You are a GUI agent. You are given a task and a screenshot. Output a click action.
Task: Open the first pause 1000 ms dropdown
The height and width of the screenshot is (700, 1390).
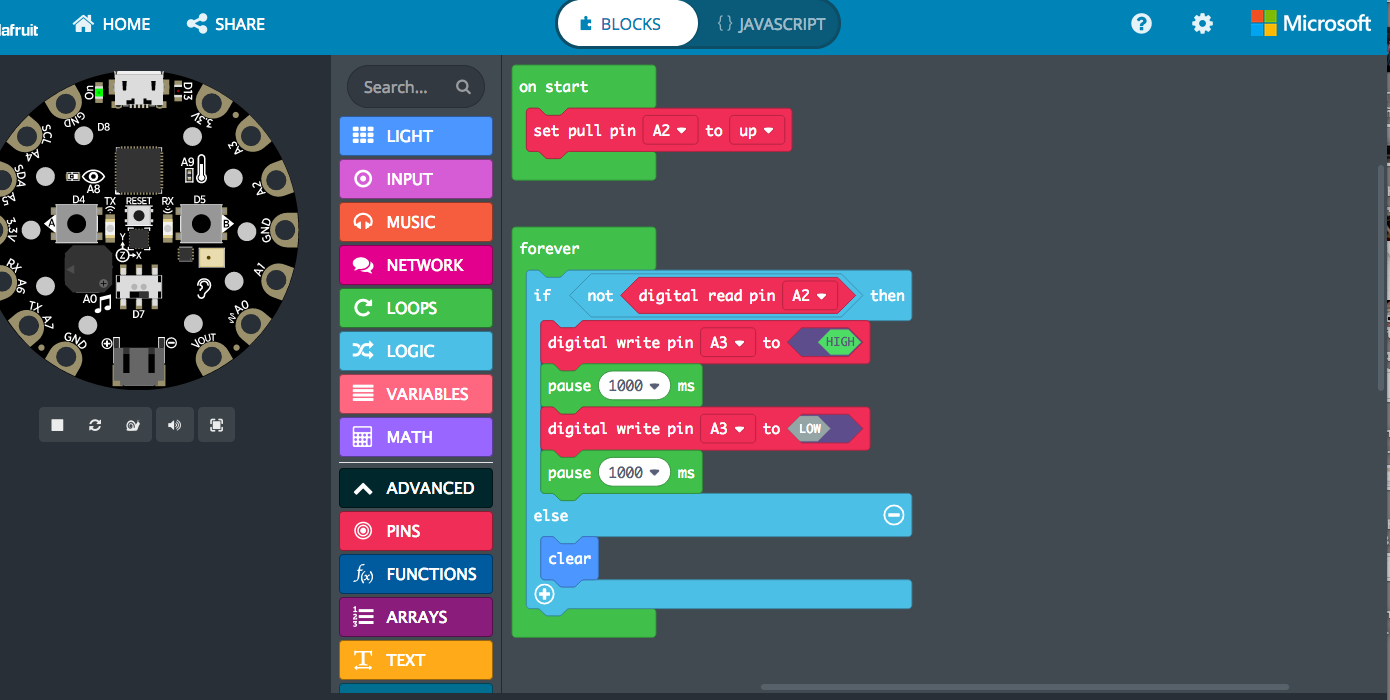click(634, 386)
